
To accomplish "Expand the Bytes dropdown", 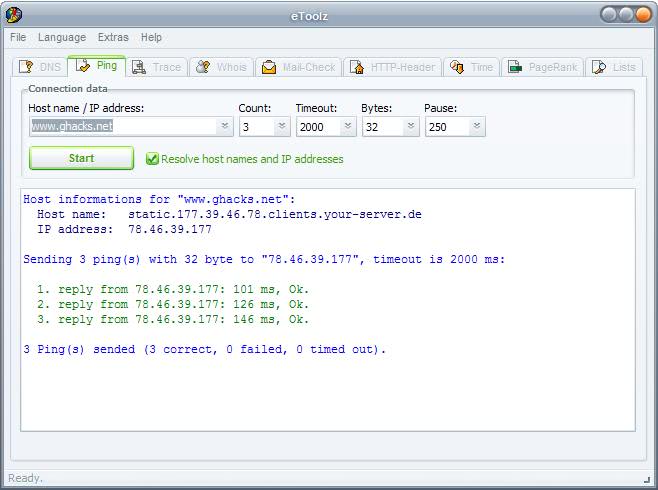I will (411, 127).
